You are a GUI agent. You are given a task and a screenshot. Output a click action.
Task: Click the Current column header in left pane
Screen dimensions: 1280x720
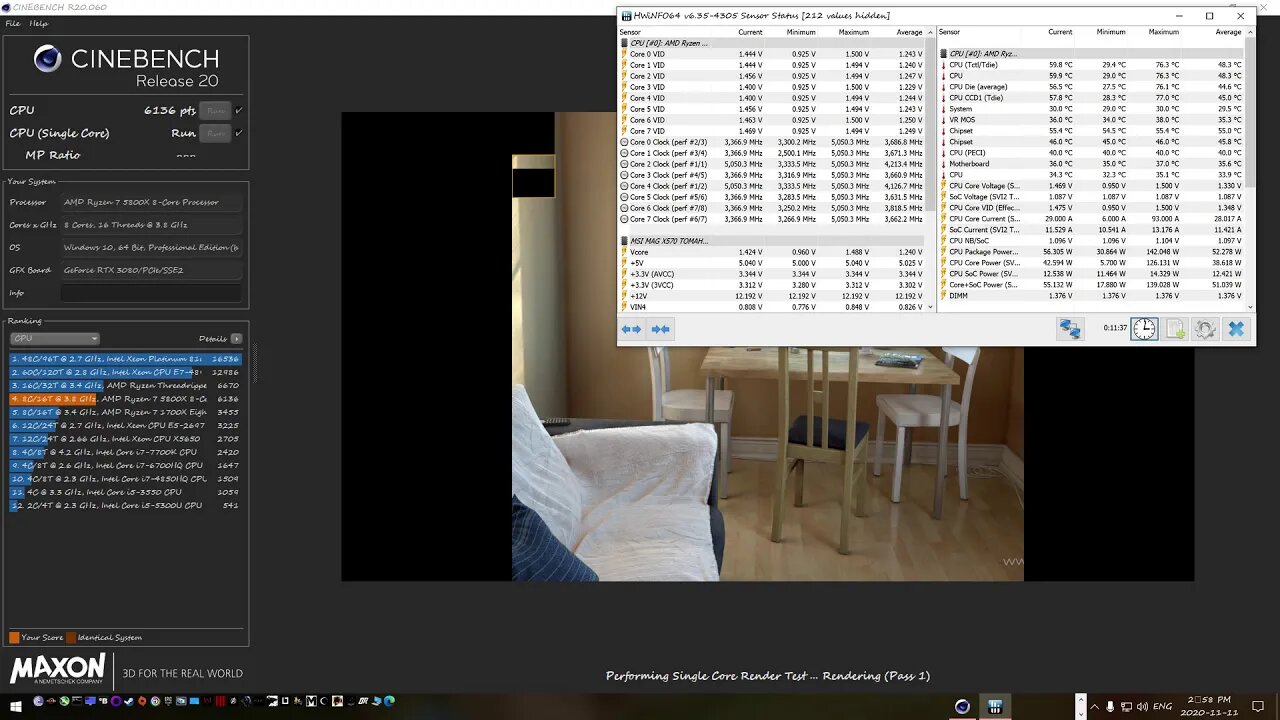(750, 32)
